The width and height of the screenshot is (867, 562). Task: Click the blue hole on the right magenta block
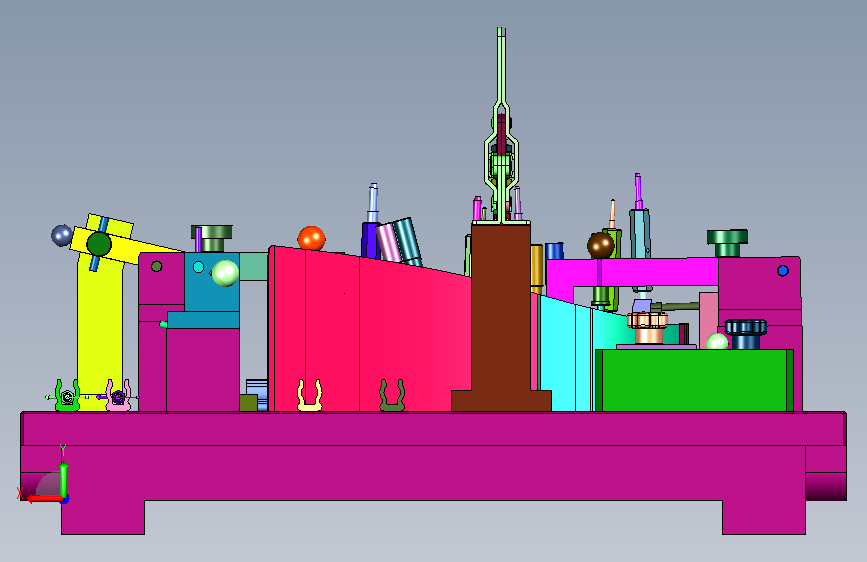782,271
